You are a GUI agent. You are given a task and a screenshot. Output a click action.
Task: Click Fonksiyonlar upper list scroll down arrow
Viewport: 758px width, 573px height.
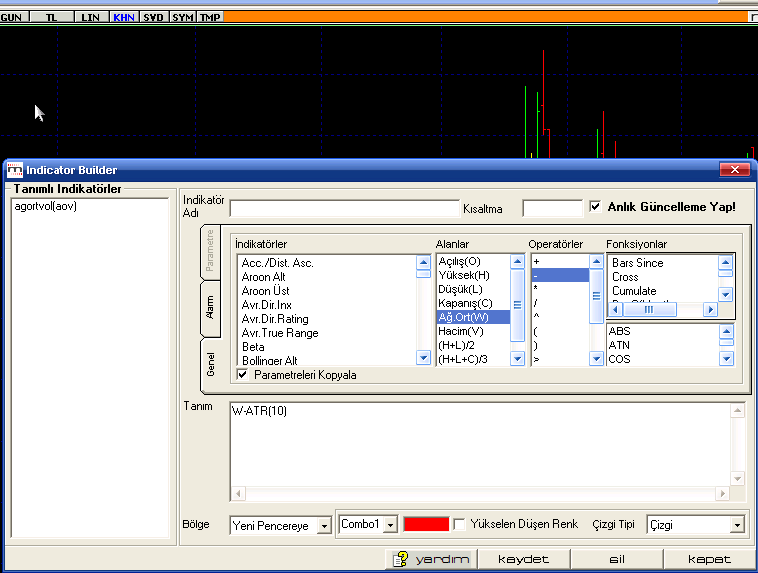tap(725, 294)
